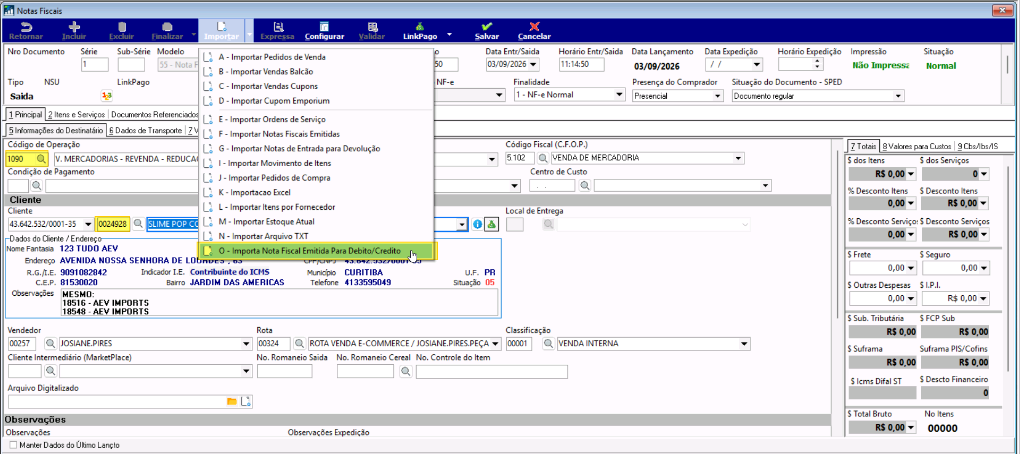Switch to 6 Dados de Transporte tab
The width and height of the screenshot is (1020, 454).
click(x=145, y=130)
